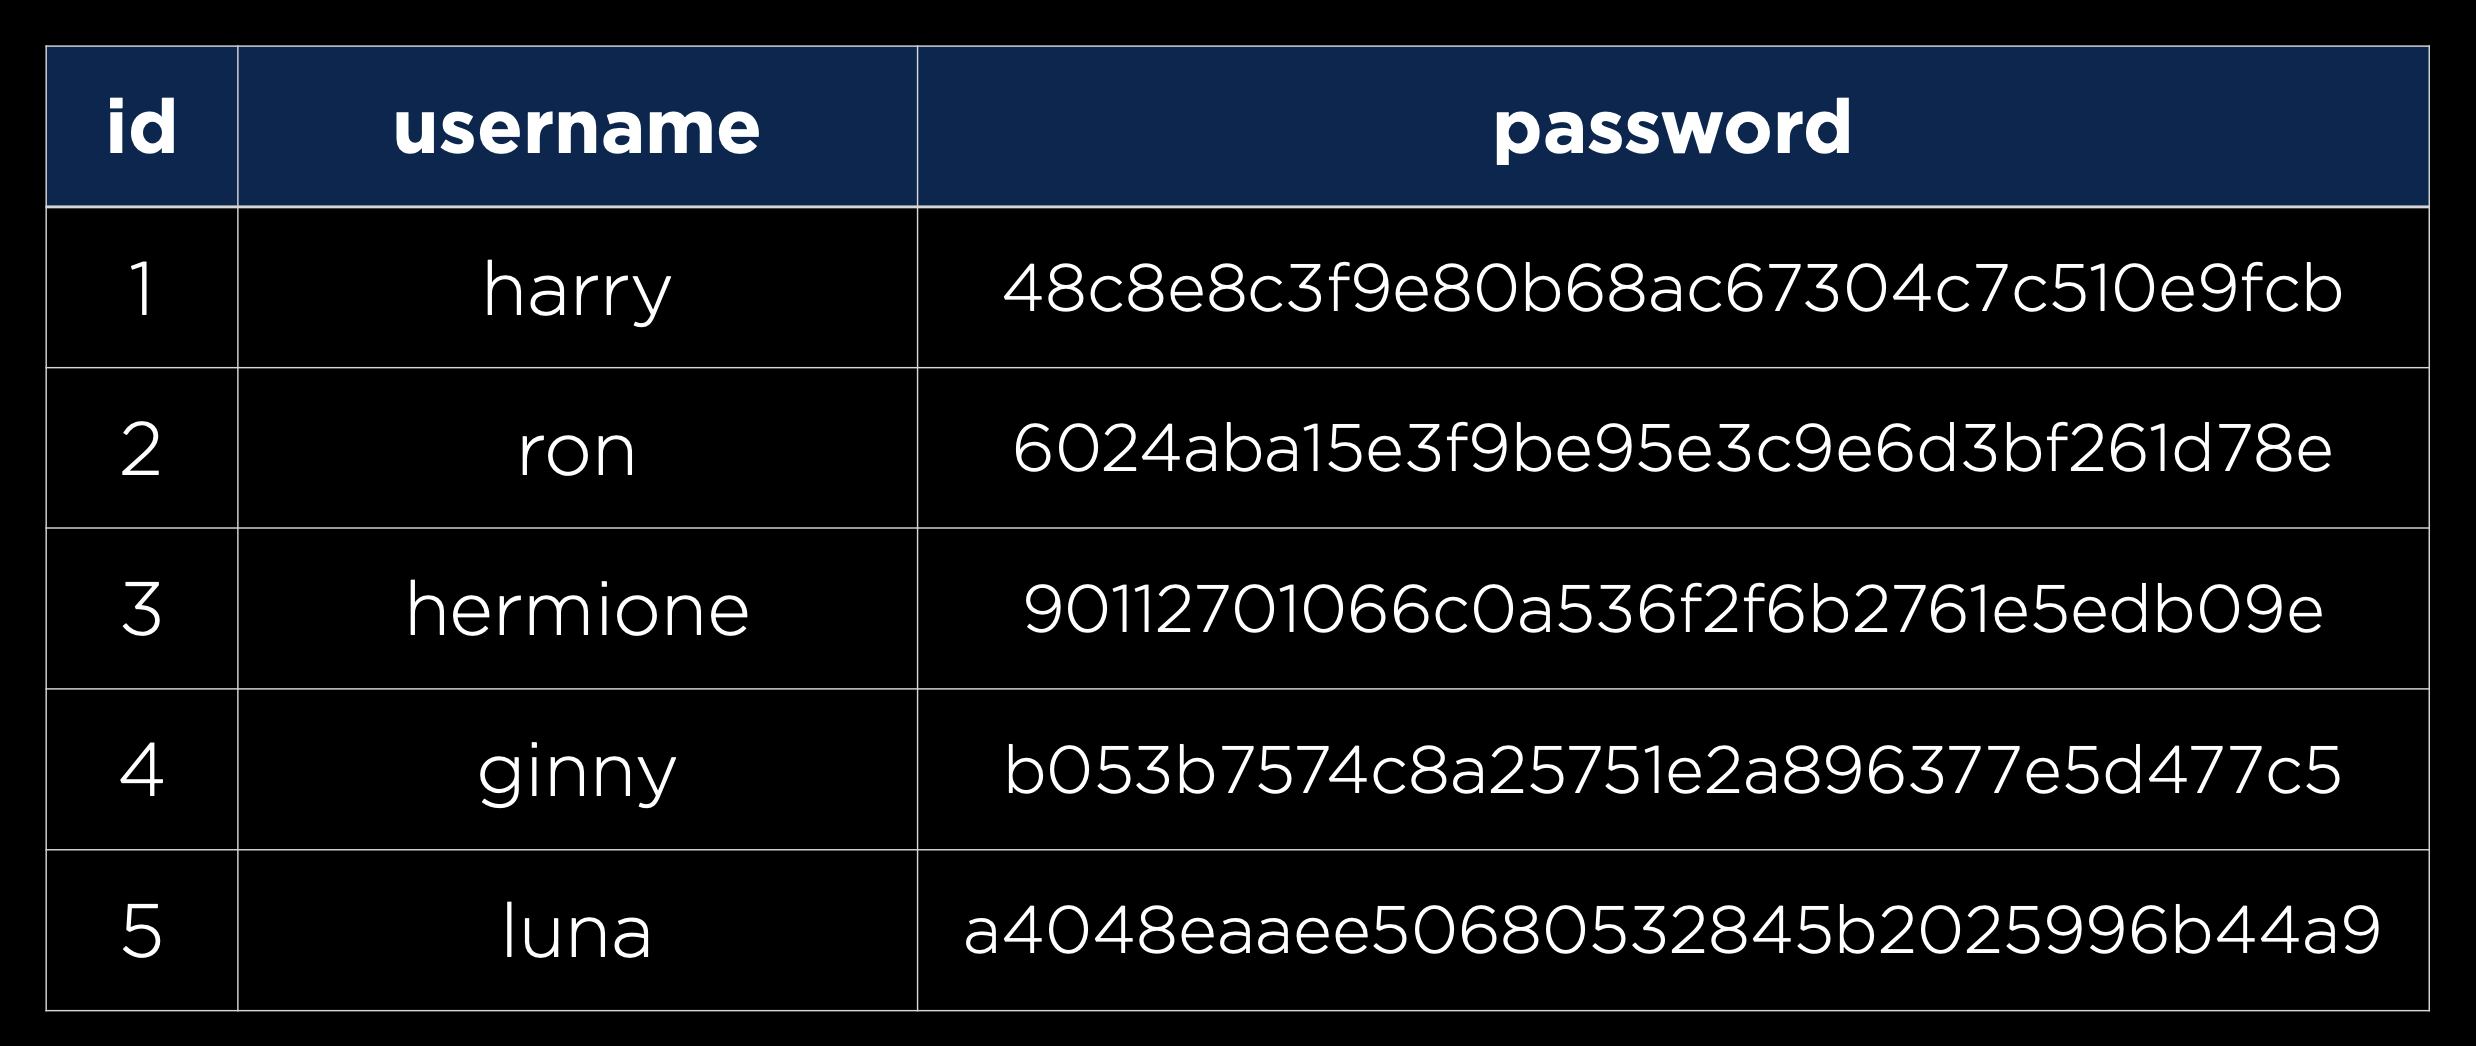This screenshot has width=2476, height=1046.
Task: Select the password hash starting with 90112701
Action: click(1672, 609)
